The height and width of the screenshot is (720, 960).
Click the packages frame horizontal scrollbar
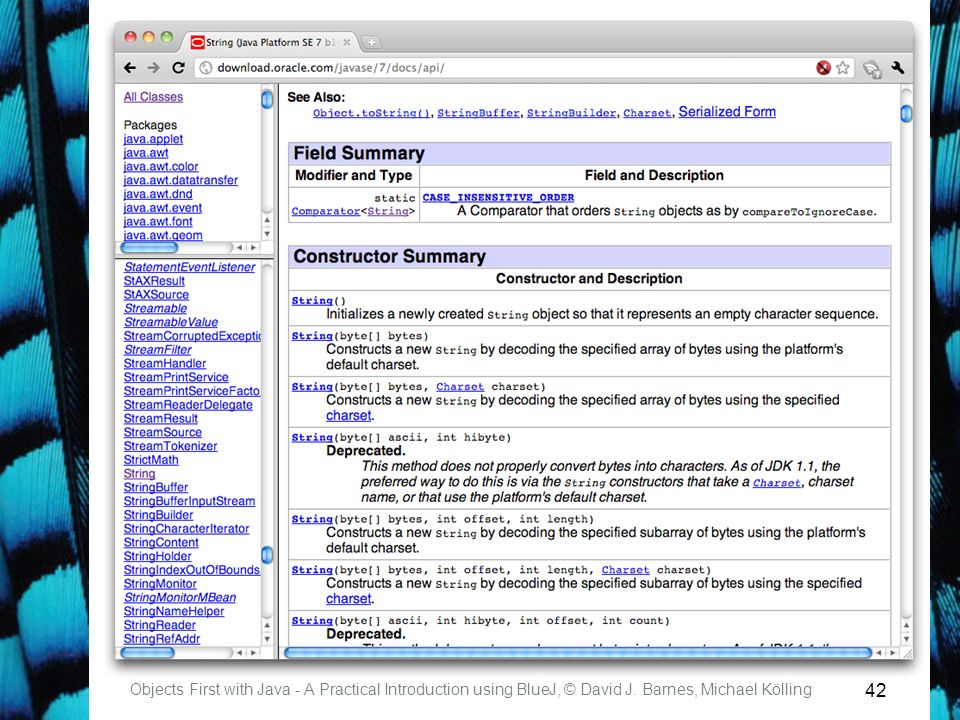point(149,247)
